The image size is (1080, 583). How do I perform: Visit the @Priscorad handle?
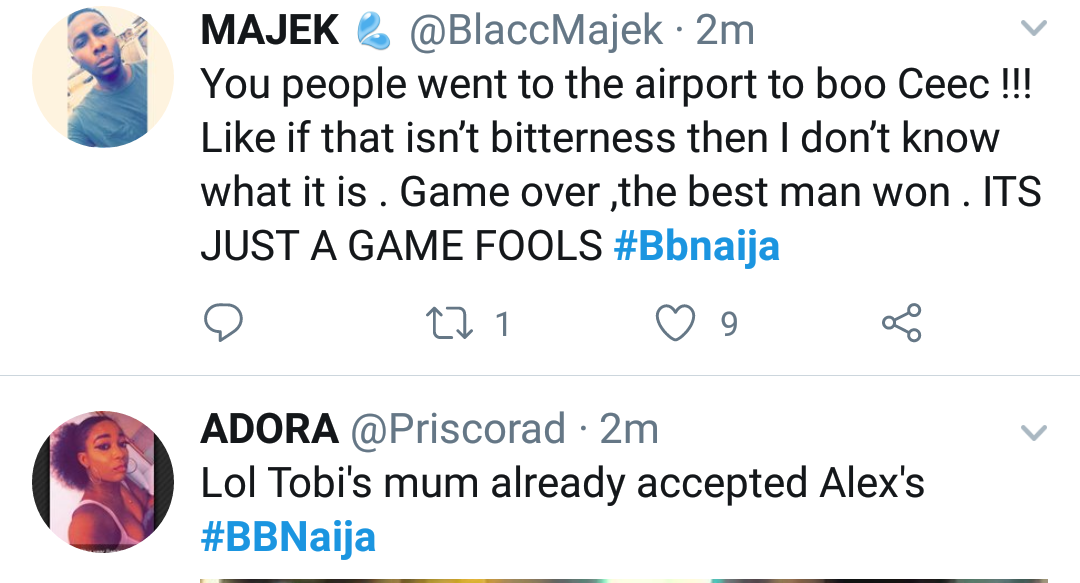tap(457, 430)
